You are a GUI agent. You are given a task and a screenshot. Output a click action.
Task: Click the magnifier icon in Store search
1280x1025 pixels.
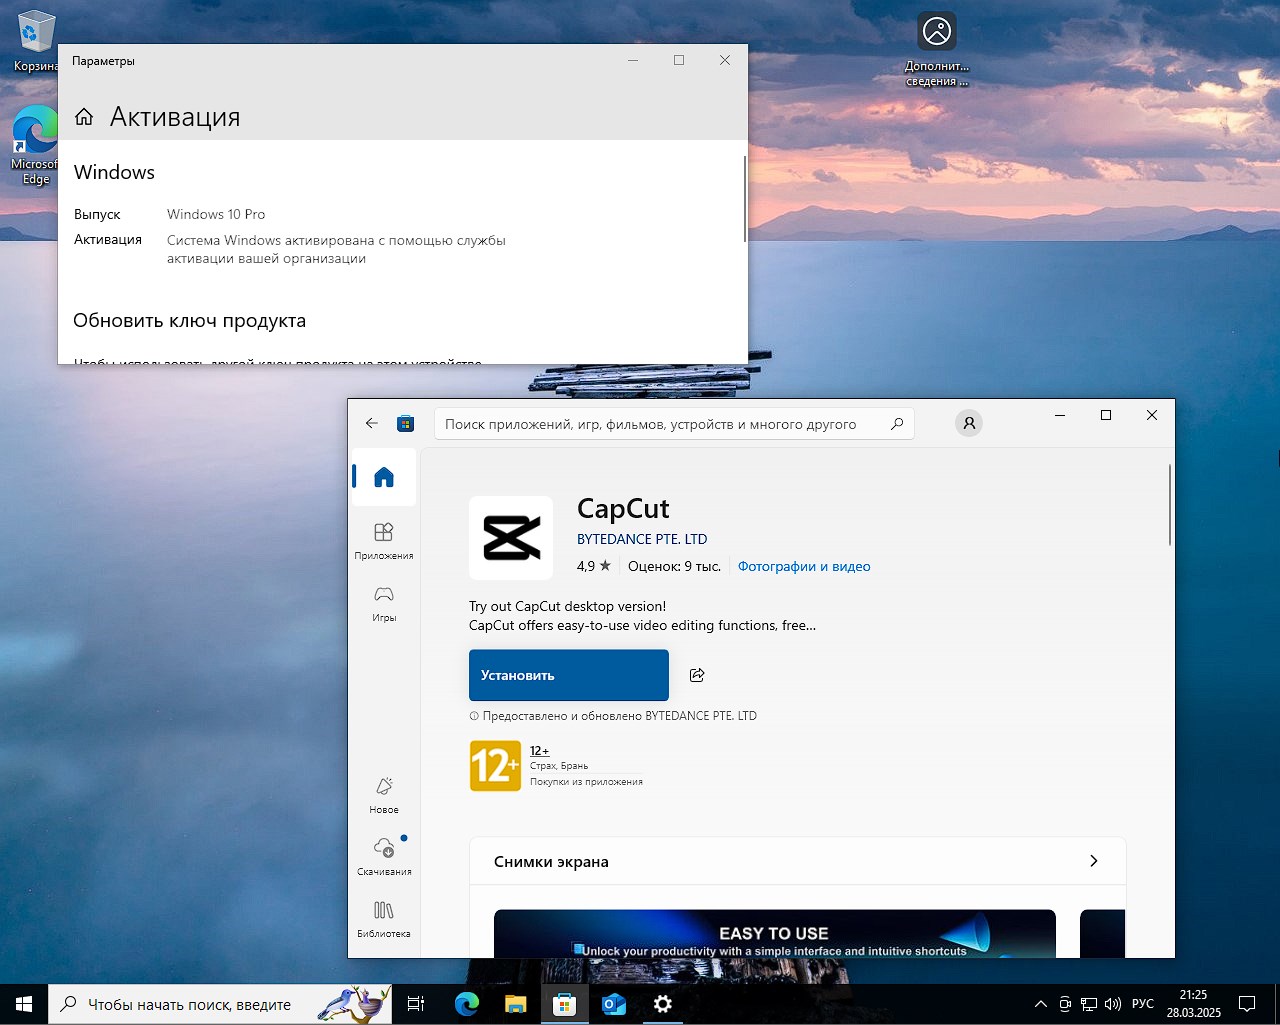[x=897, y=424]
